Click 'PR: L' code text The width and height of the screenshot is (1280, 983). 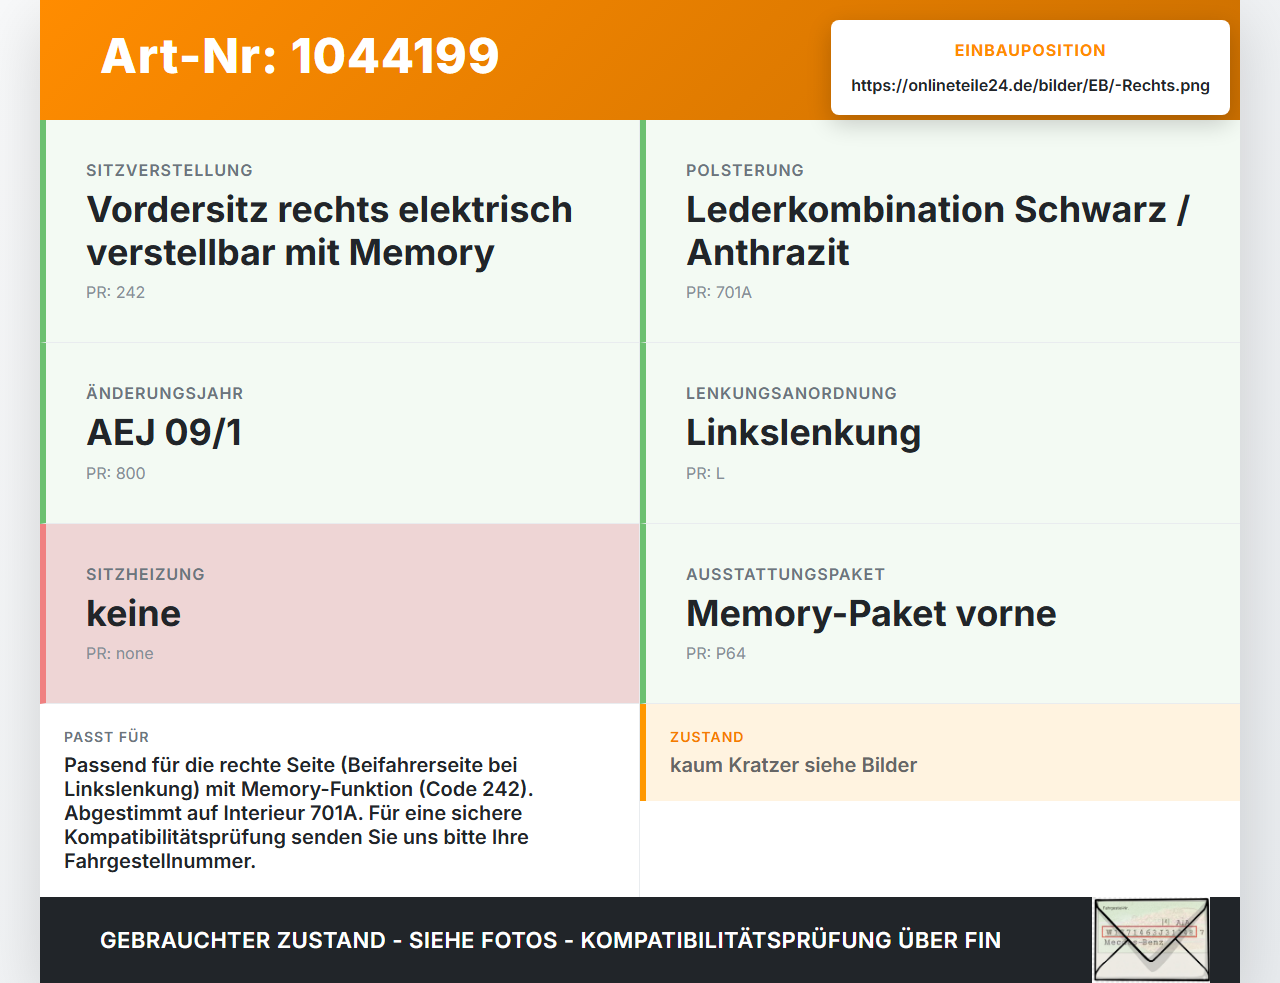point(705,474)
